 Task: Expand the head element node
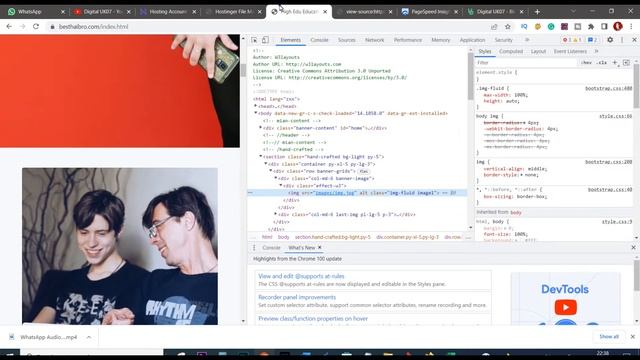[x=256, y=106]
